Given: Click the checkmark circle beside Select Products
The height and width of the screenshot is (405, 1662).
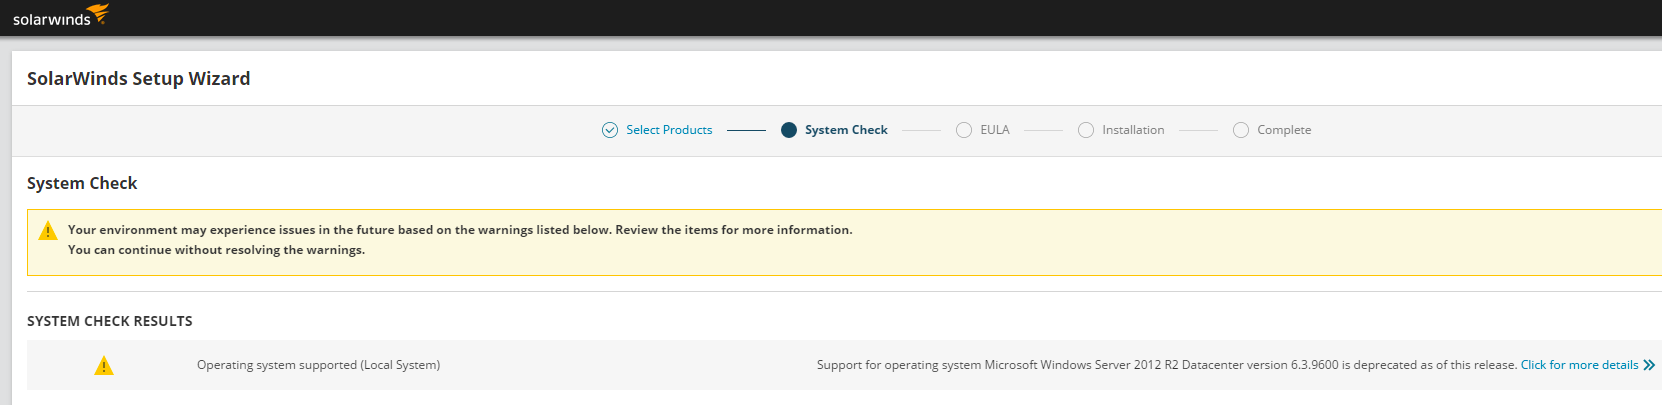Looking at the screenshot, I should (610, 130).
